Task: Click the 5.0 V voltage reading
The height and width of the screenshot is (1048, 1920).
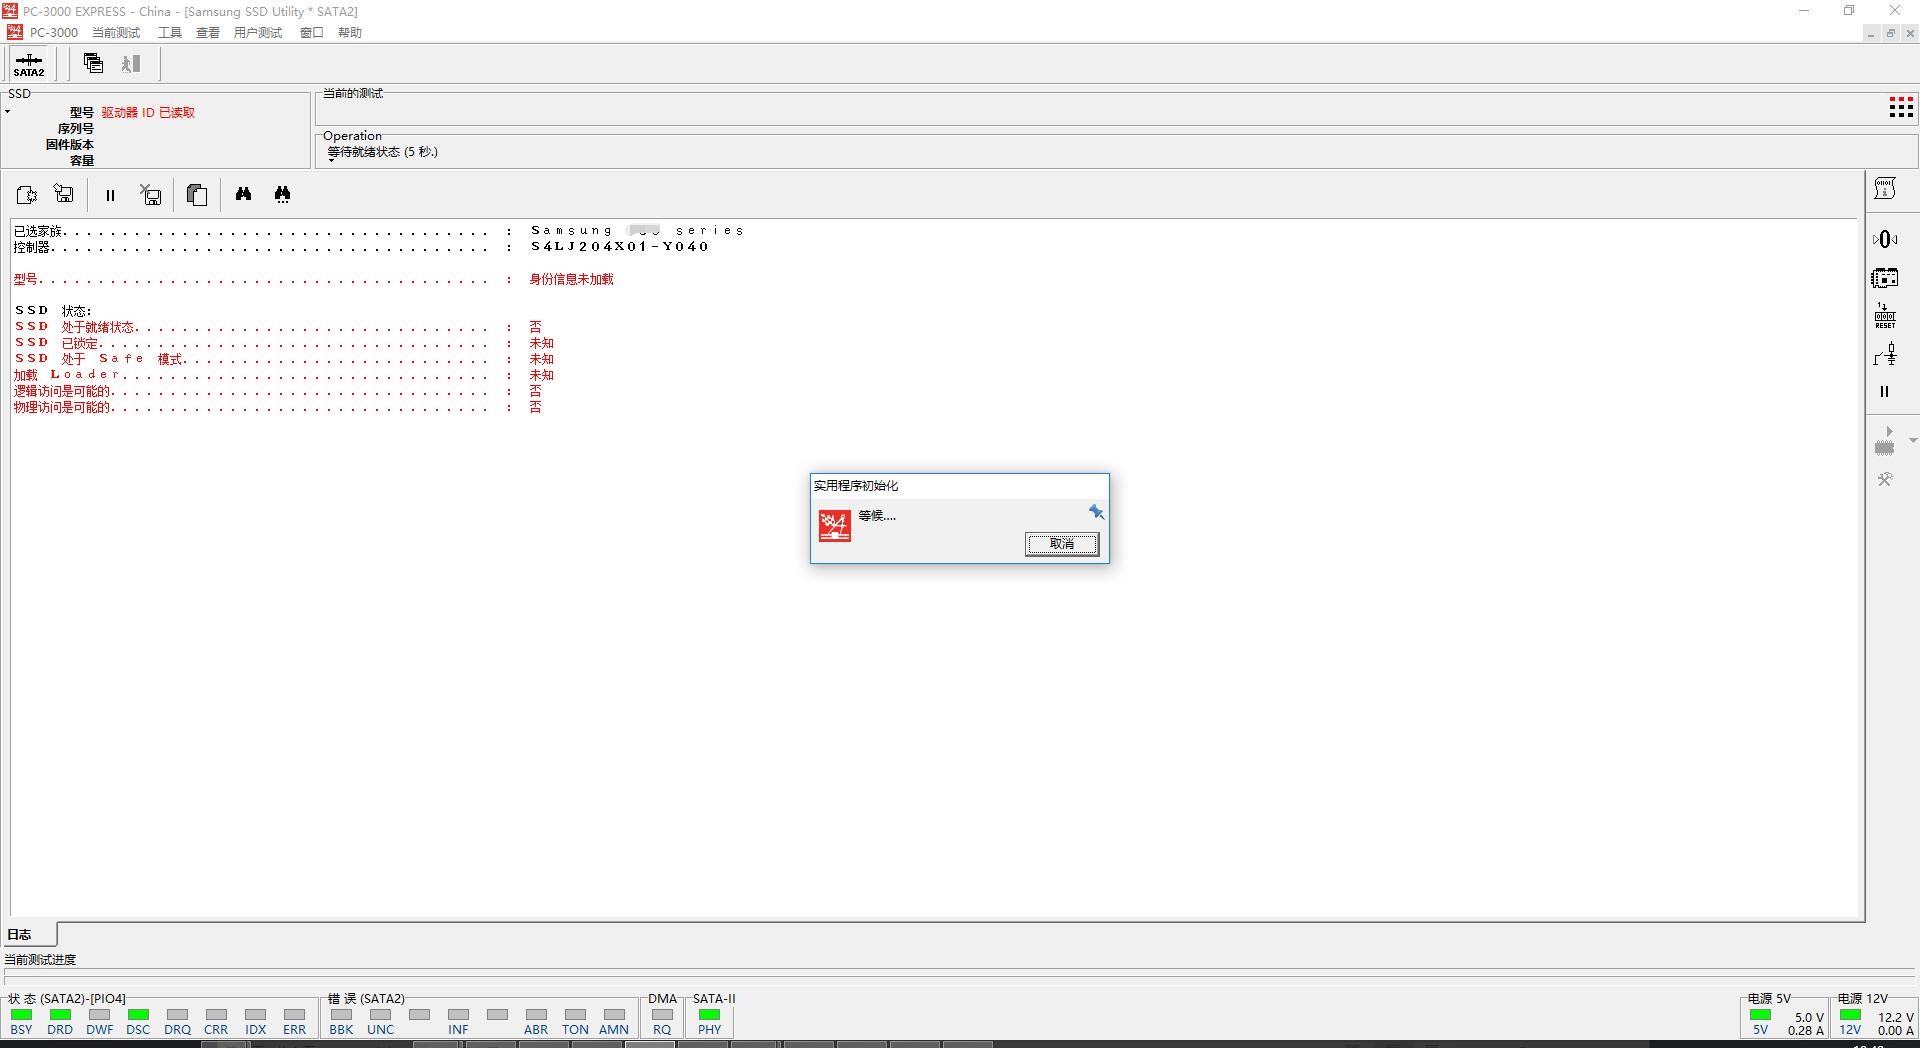Action: coord(1809,1017)
